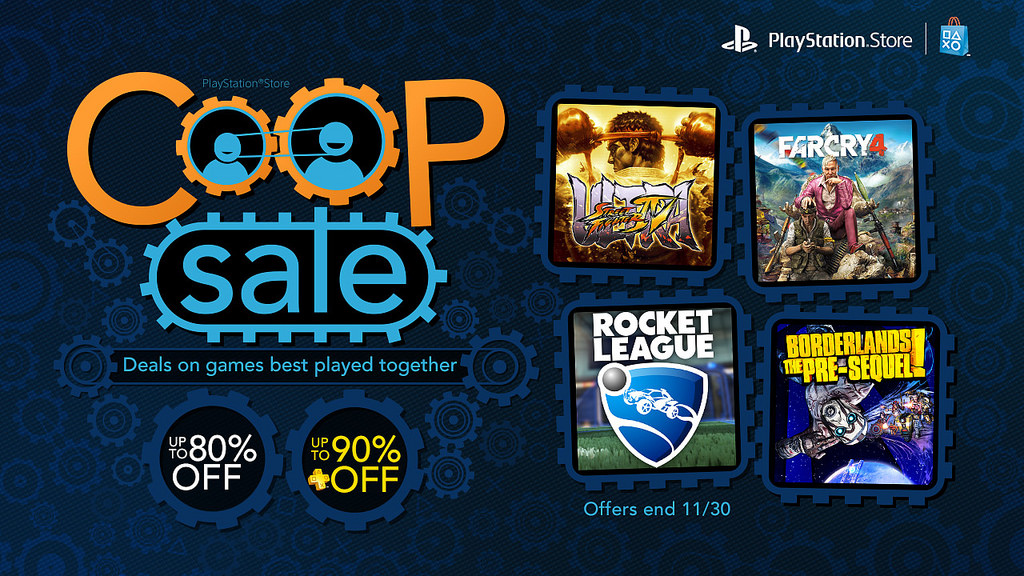
Task: Click the PlayStation logo icon
Action: 739,39
